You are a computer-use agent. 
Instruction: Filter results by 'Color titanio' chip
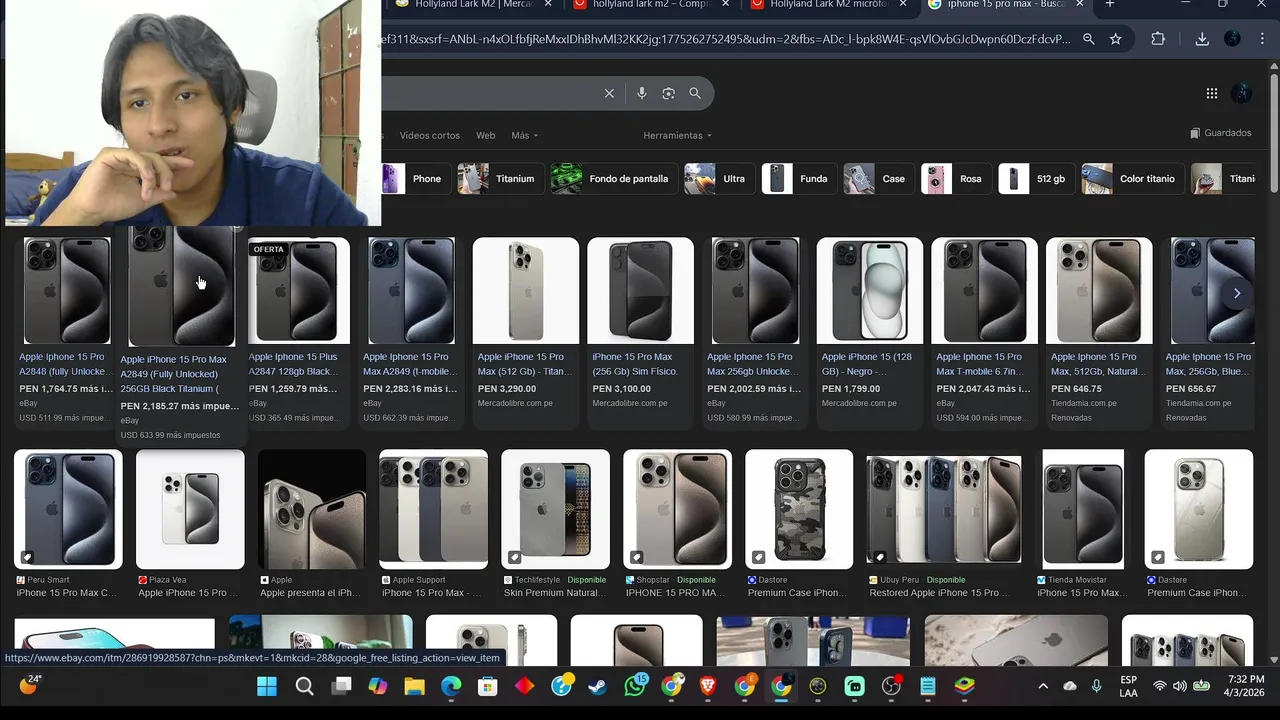point(1131,179)
